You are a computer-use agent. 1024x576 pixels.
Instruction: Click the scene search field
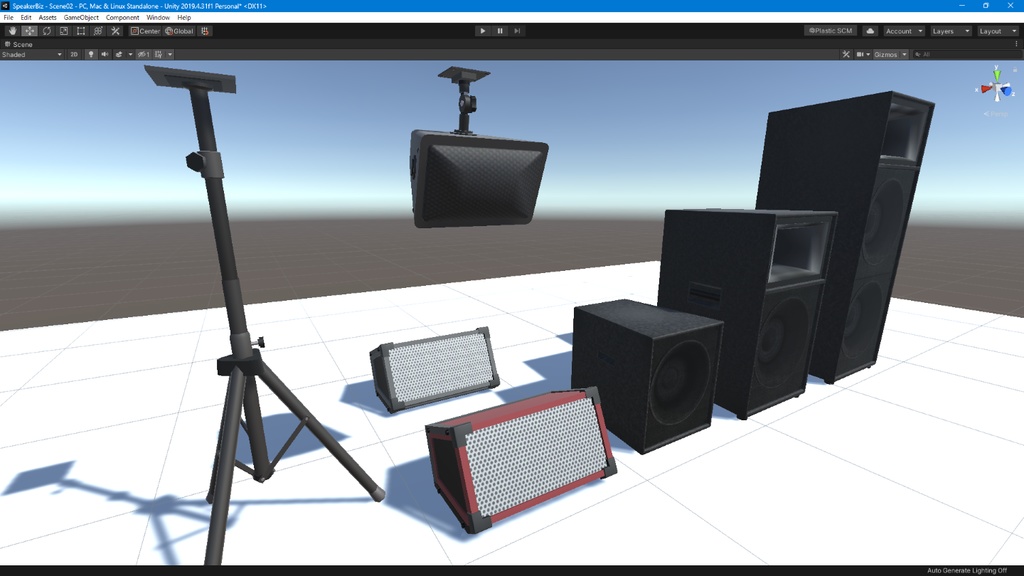click(965, 55)
